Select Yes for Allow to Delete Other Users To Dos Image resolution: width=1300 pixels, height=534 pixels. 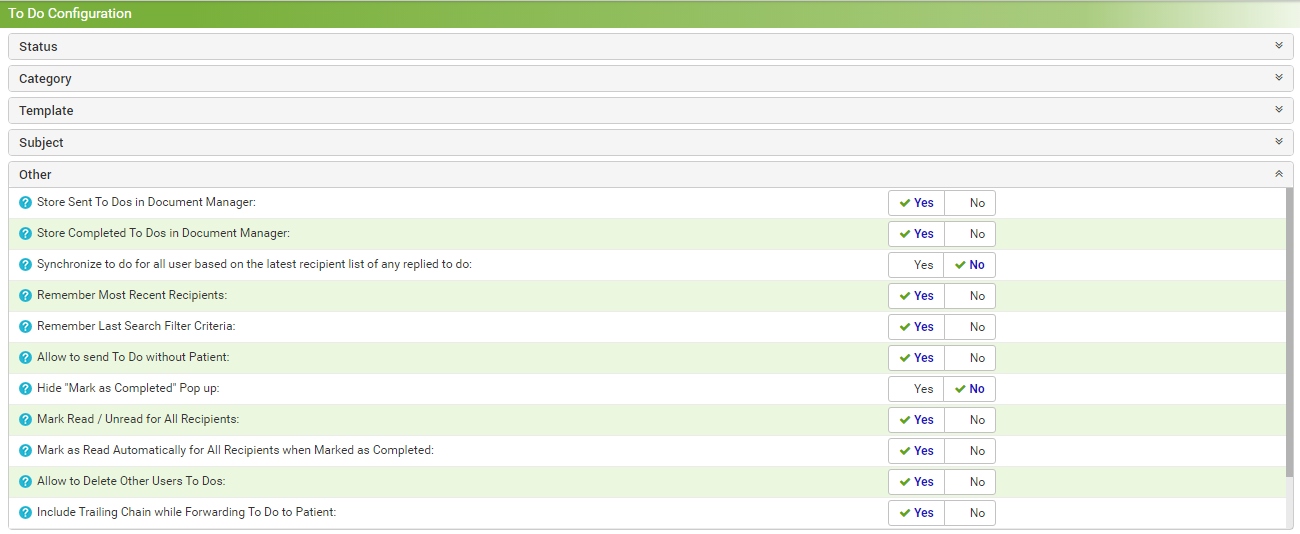tap(916, 482)
